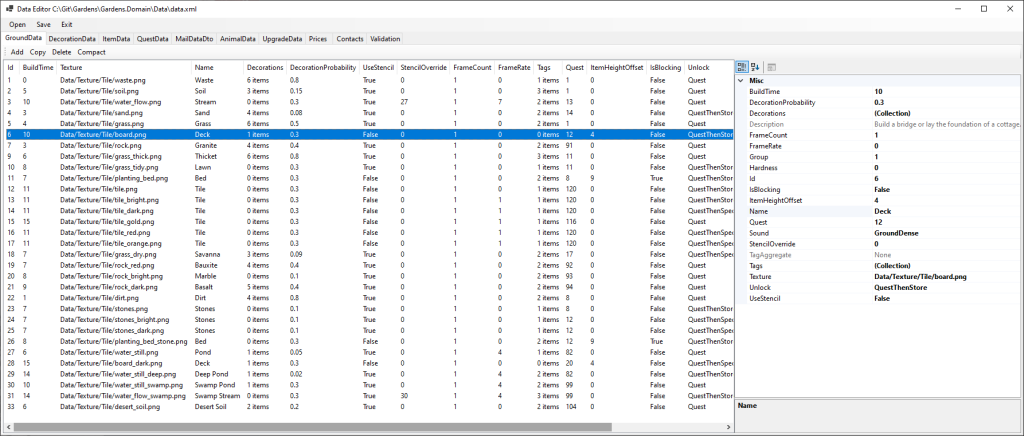This screenshot has width=1024, height=436.
Task: Select the Swamp Pond row
Action: tap(215, 384)
